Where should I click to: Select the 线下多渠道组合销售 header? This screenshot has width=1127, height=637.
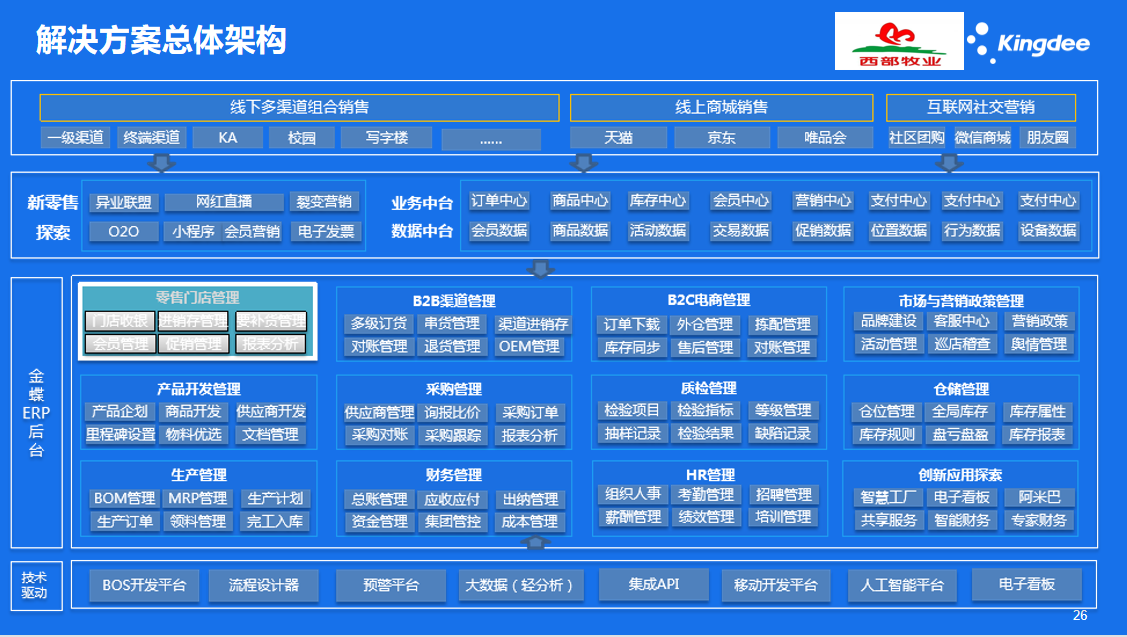(x=299, y=107)
